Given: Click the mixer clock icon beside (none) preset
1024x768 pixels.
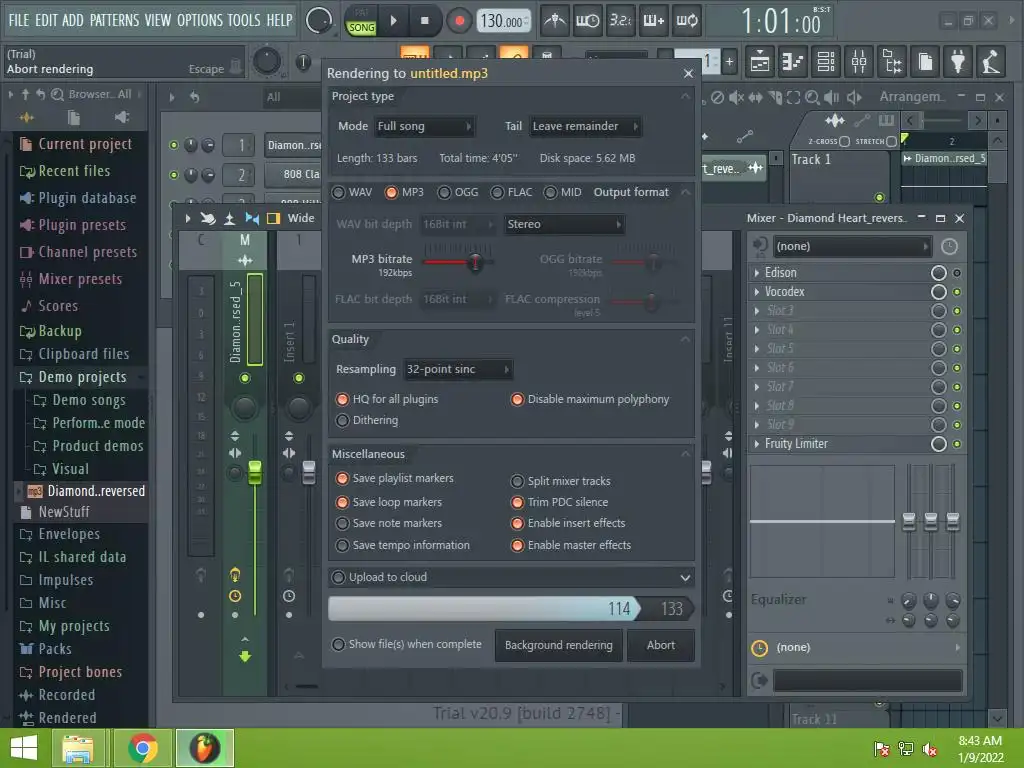Looking at the screenshot, I should tap(950, 246).
